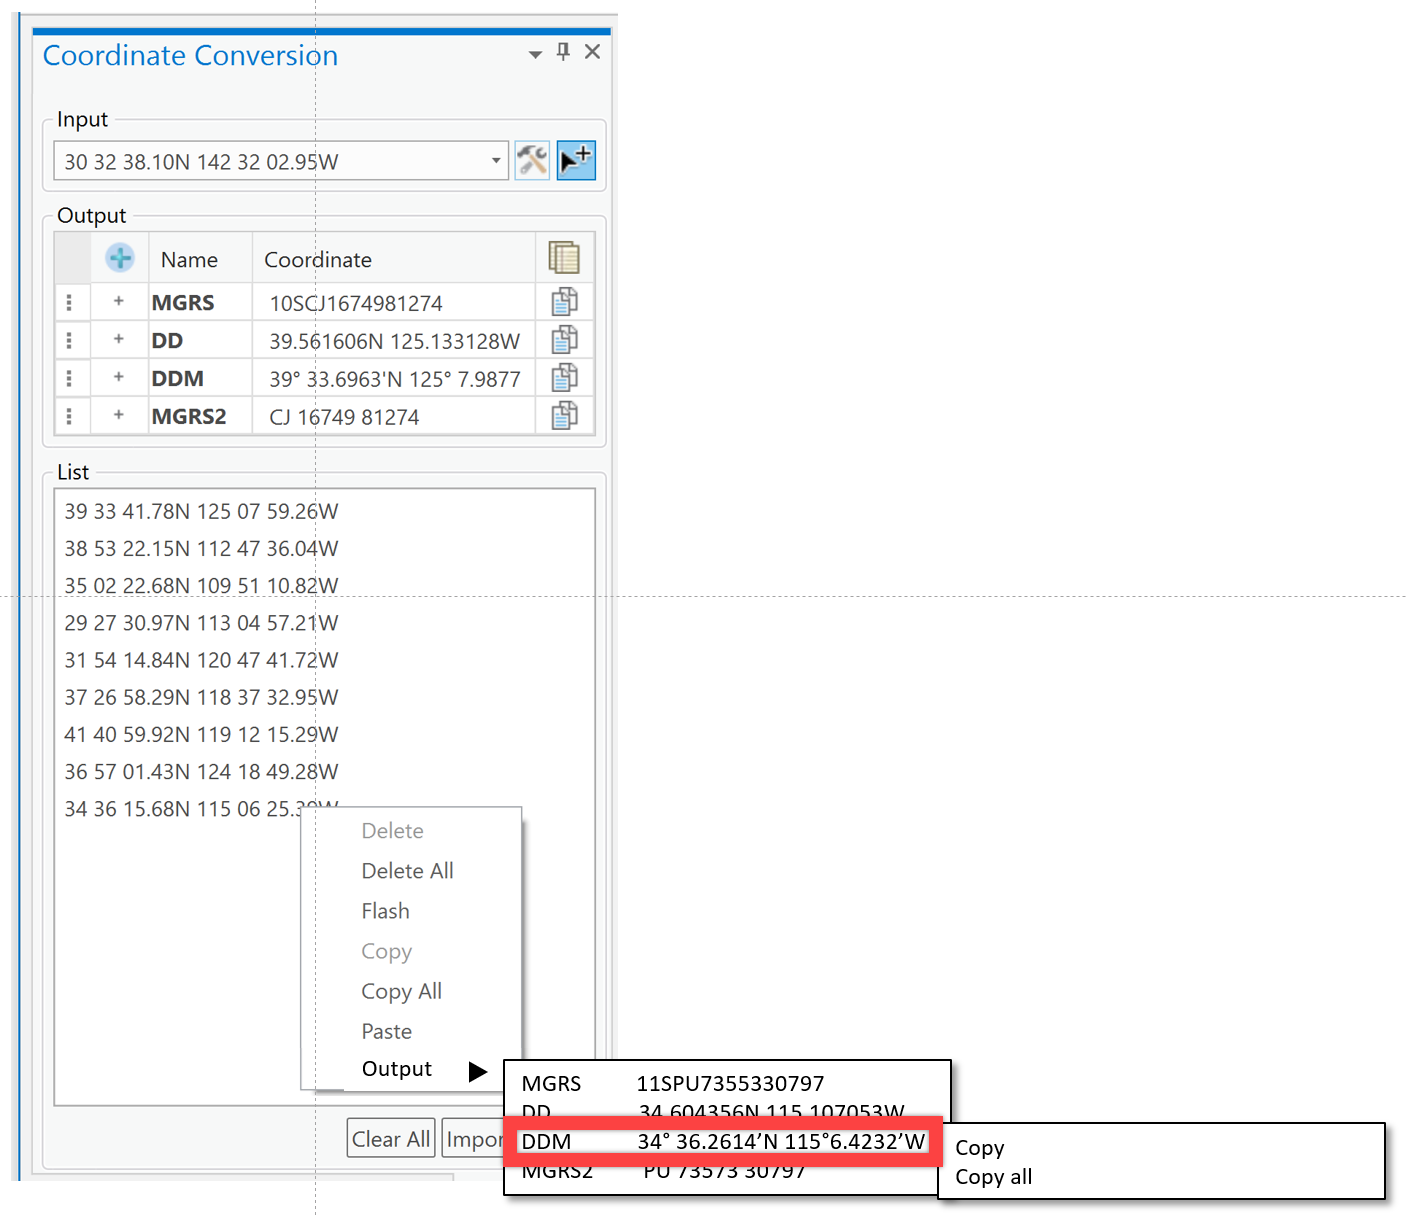Copy the MGRS2 coordinate with row icon
The height and width of the screenshot is (1215, 1406).
(x=564, y=416)
